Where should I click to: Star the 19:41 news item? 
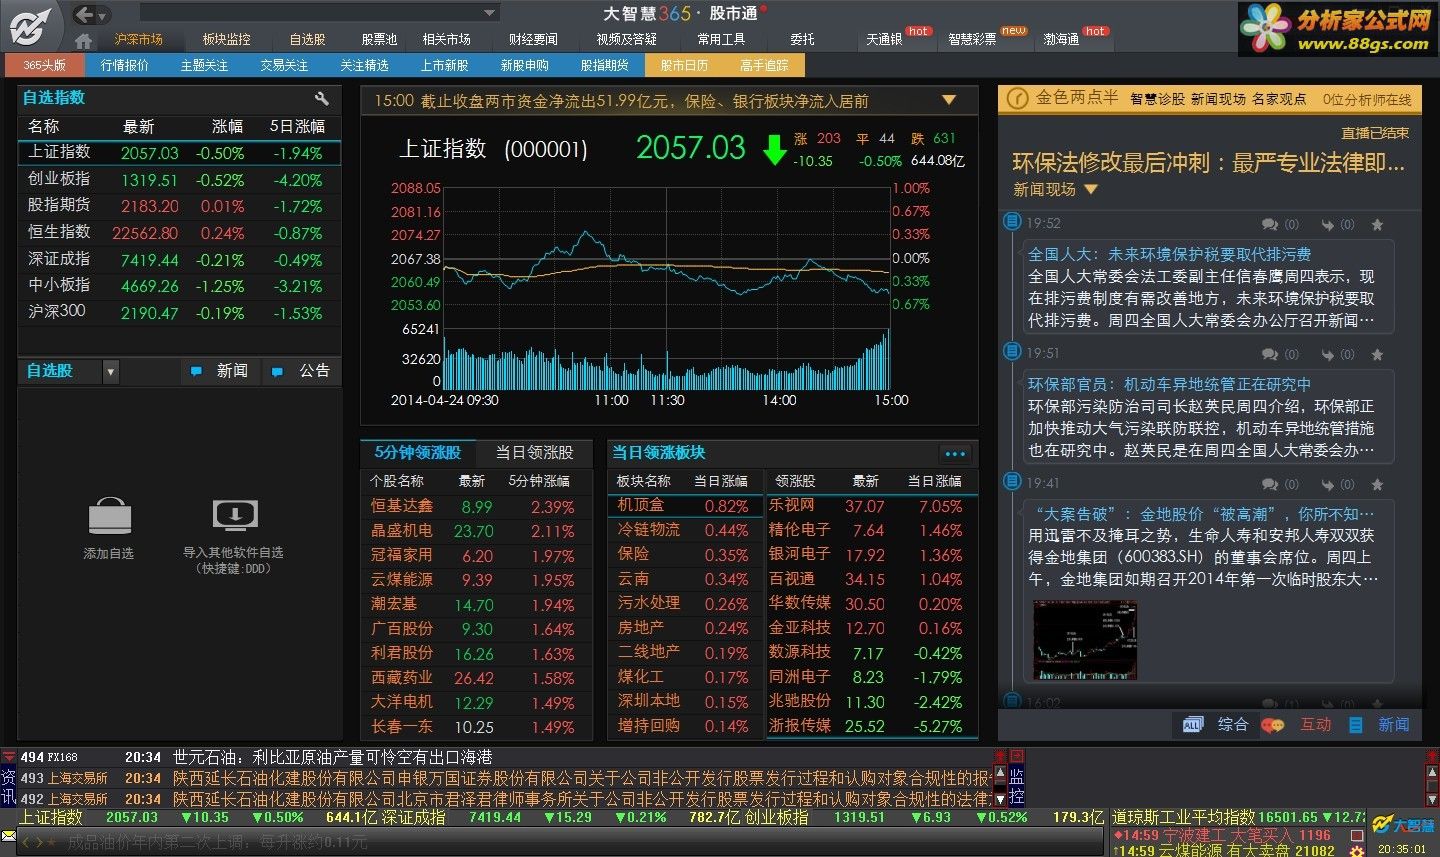(x=1377, y=485)
